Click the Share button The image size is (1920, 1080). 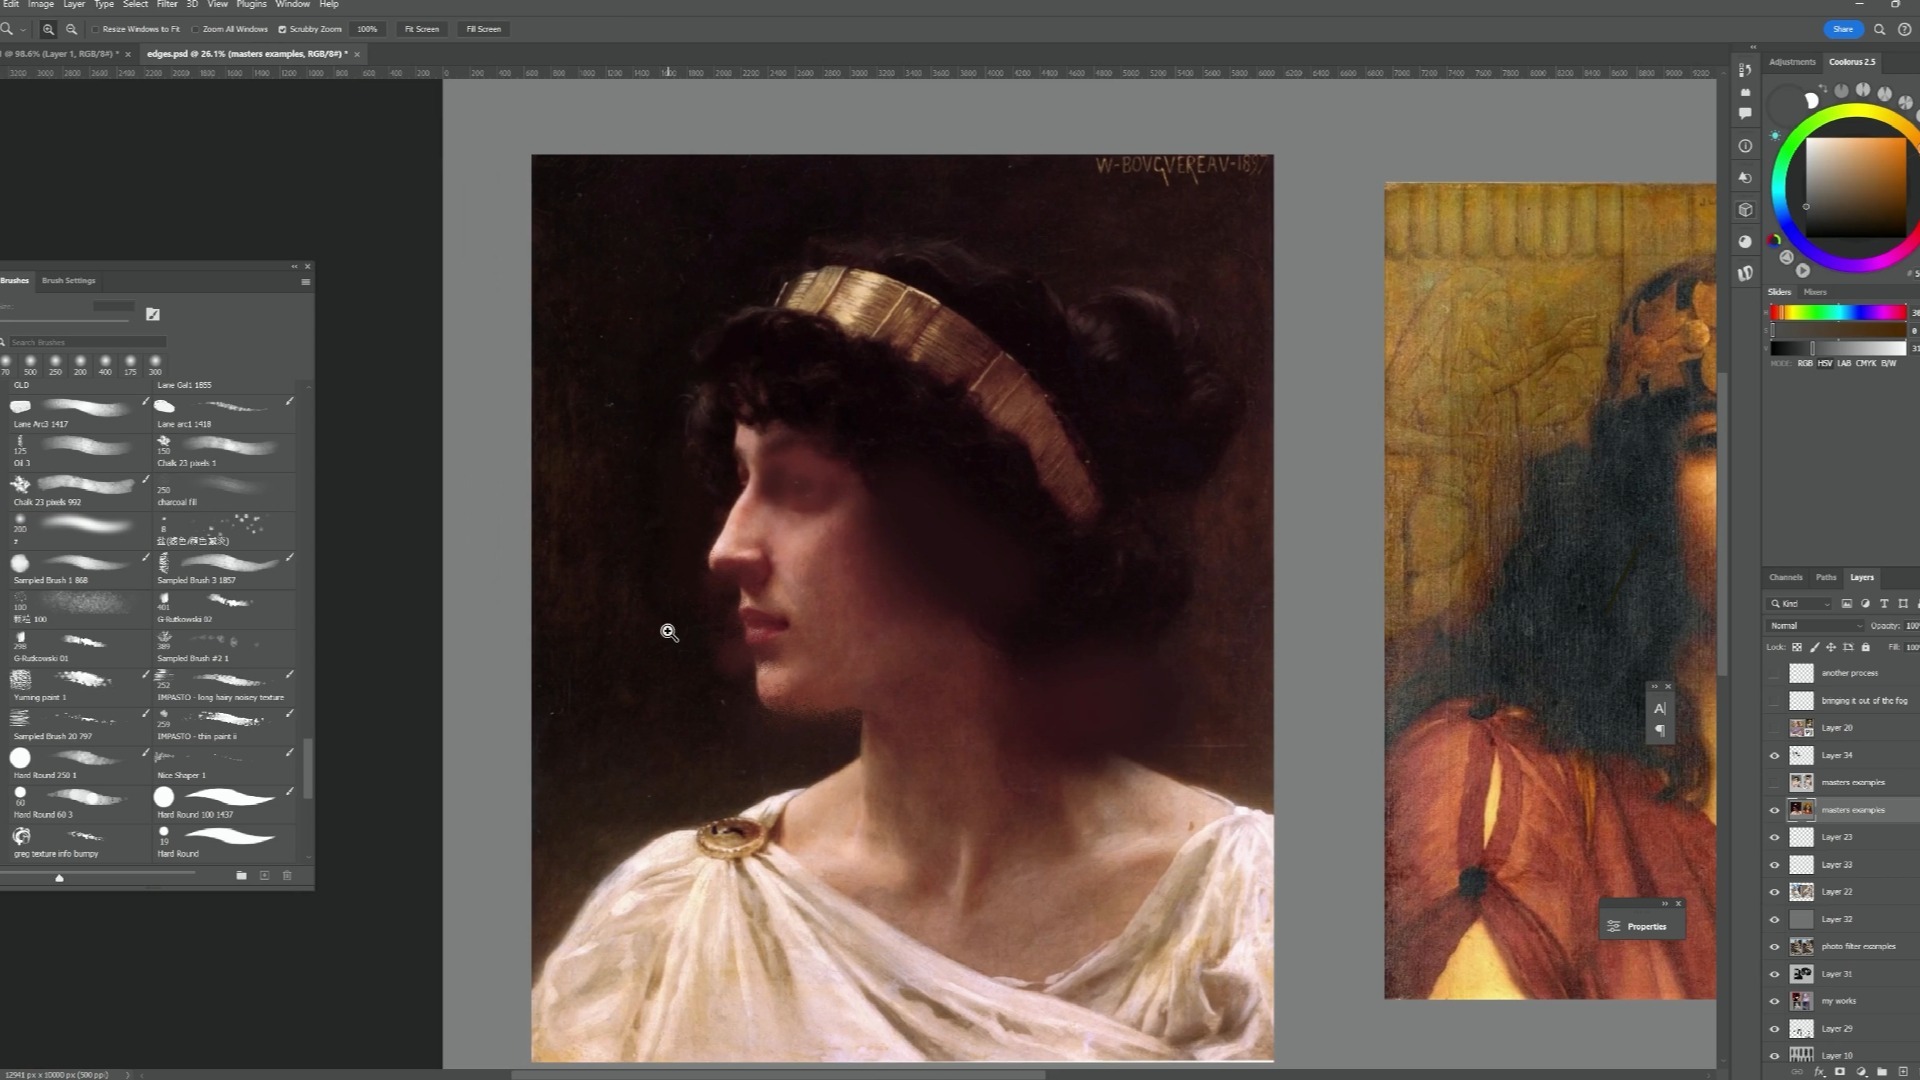1843,29
